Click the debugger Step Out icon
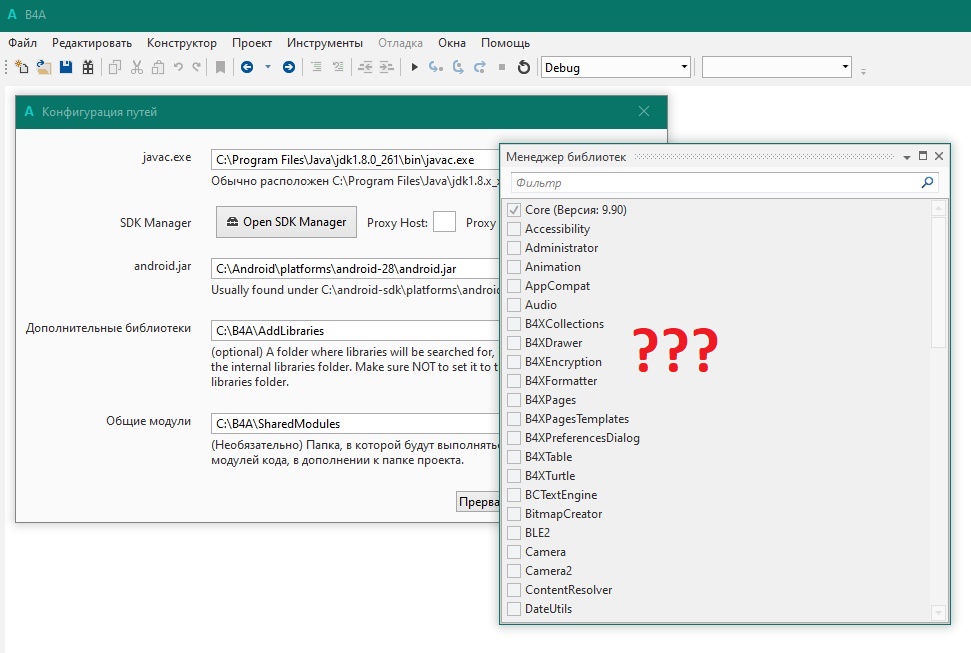This screenshot has width=971, height=653. coord(480,67)
